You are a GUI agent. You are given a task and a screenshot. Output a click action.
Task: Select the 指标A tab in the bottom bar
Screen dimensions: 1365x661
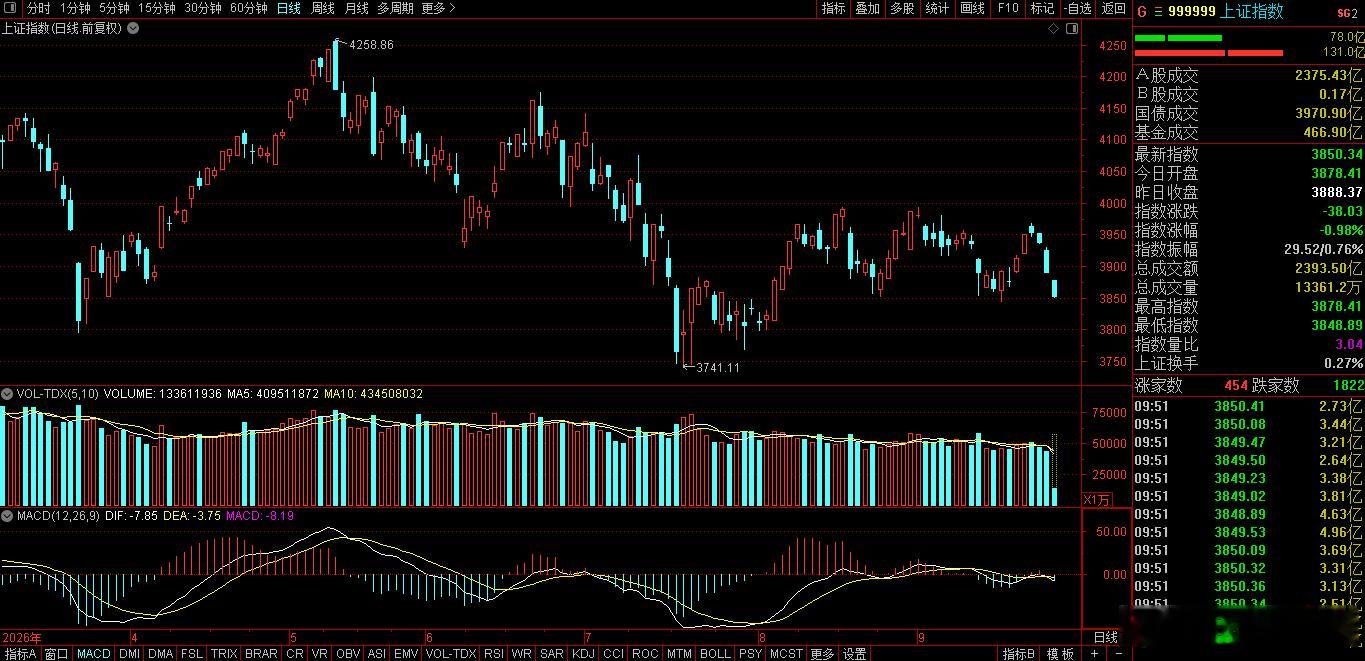click(20, 654)
